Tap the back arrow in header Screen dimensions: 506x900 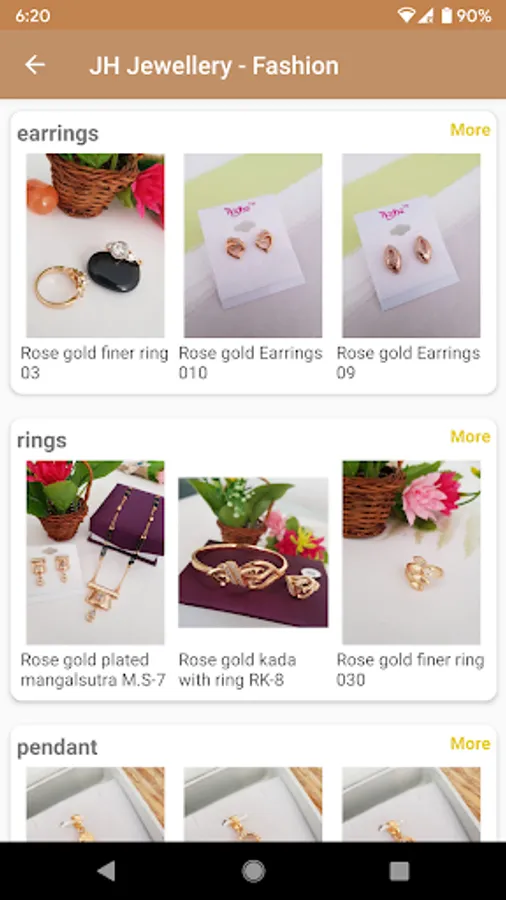coord(34,65)
